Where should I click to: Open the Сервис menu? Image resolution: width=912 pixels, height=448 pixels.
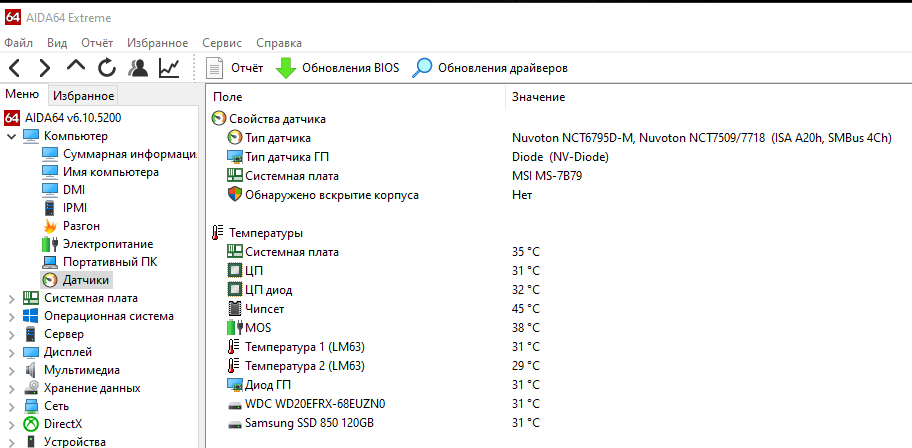click(x=222, y=43)
